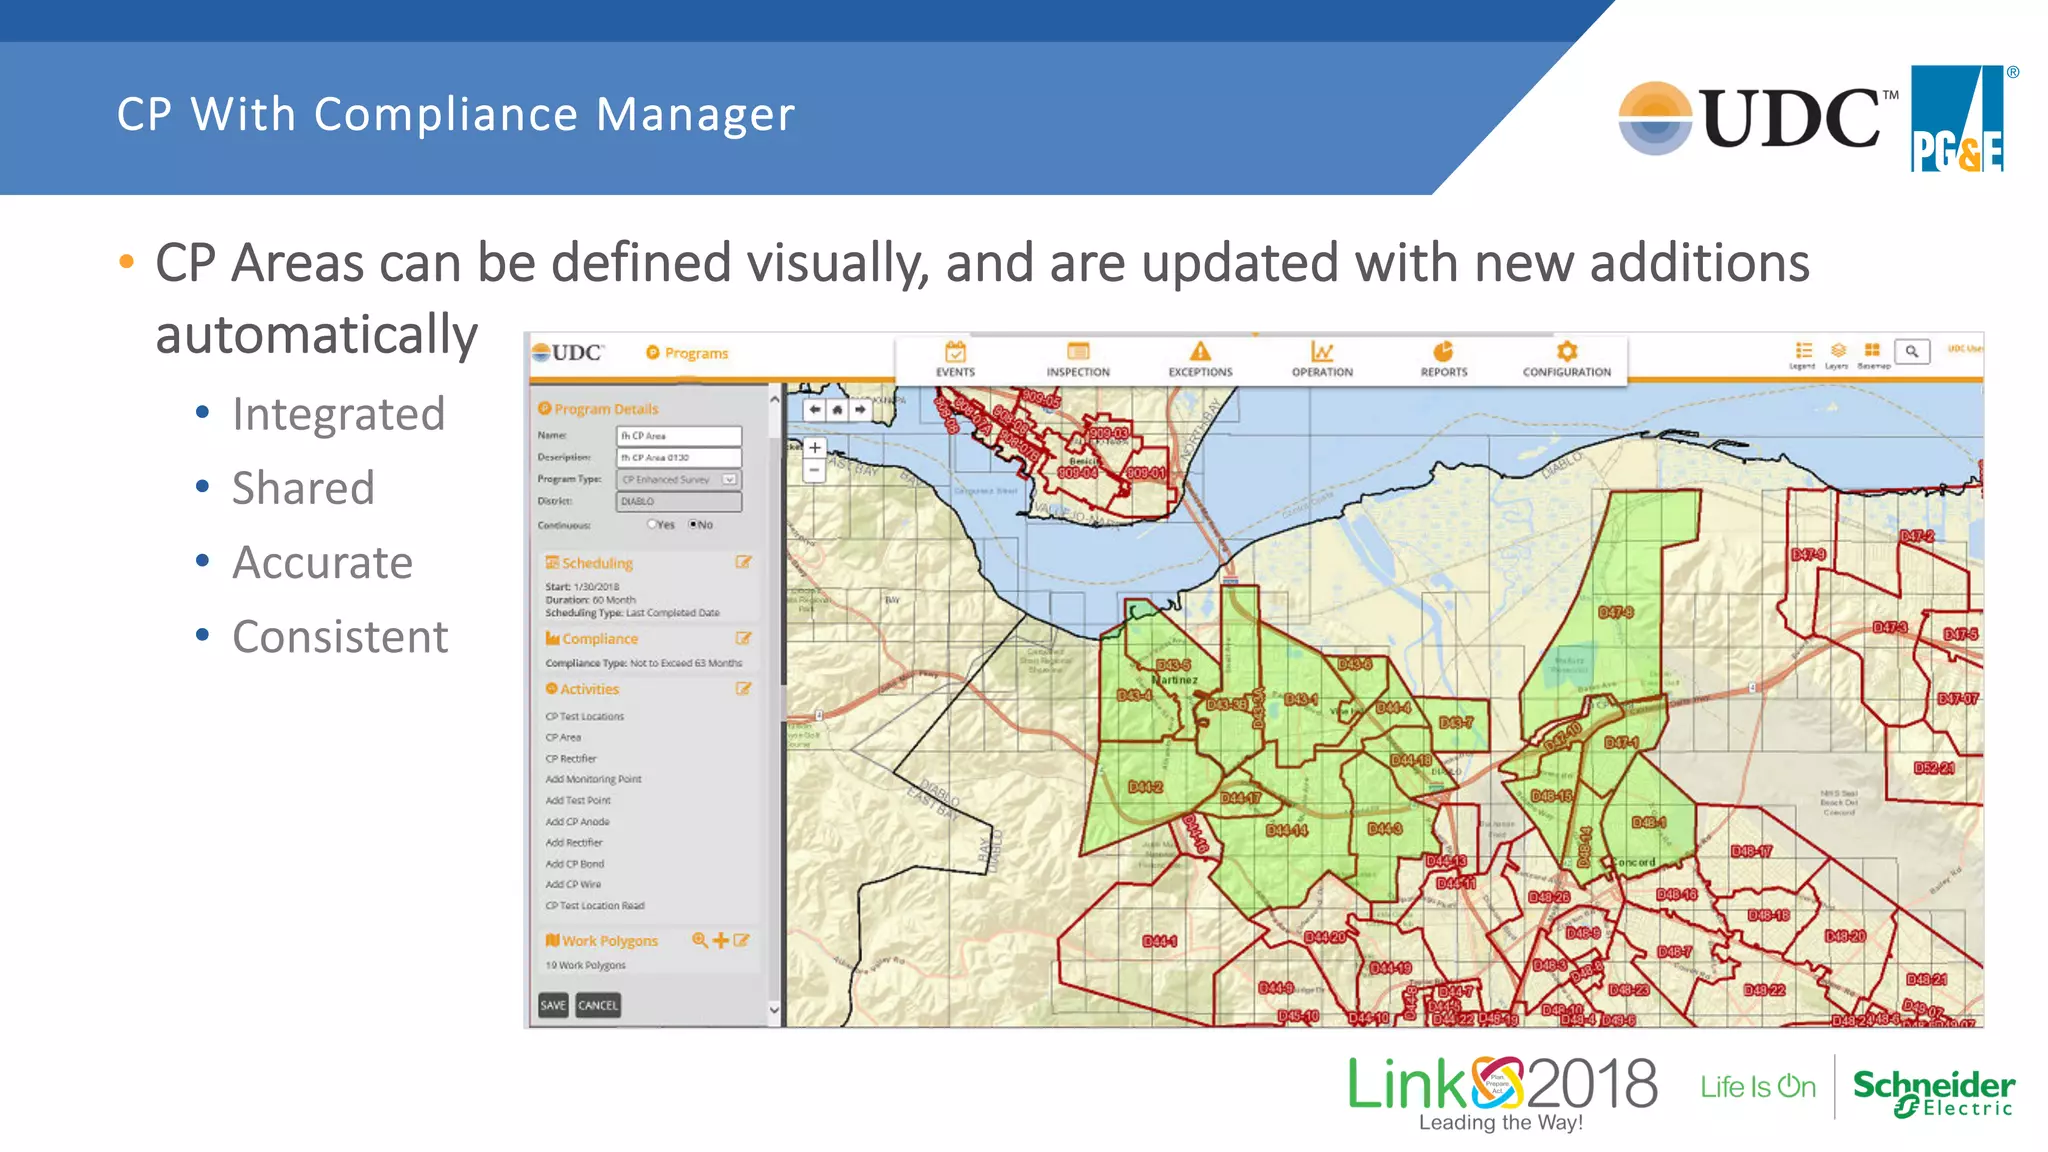The height and width of the screenshot is (1152, 2048).
Task: Zoom in on the map
Action: point(815,448)
